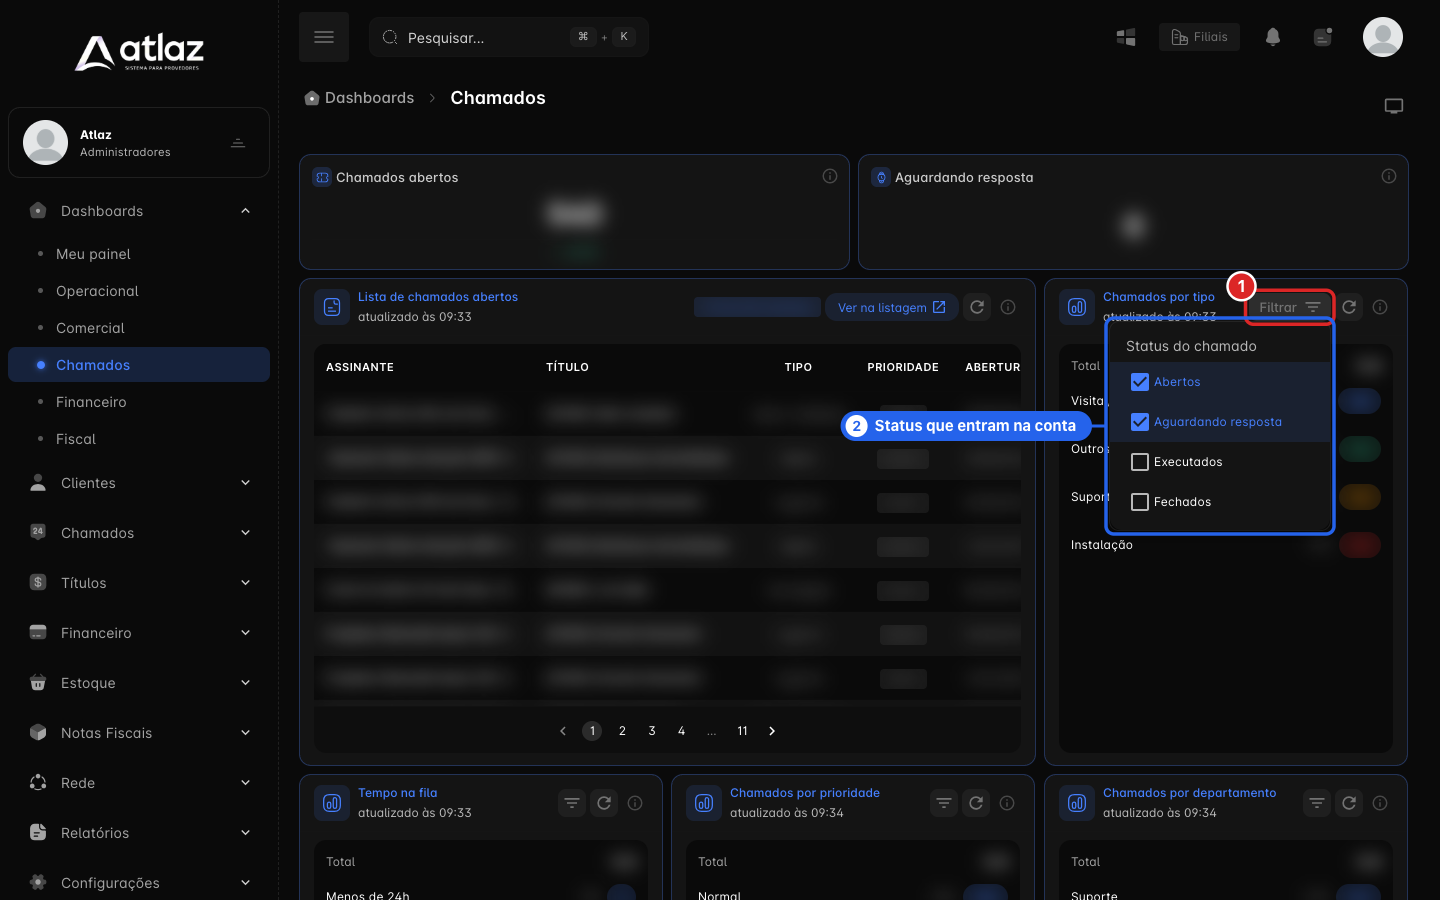
Task: Open the Filiais button in the top bar
Action: click(1199, 37)
